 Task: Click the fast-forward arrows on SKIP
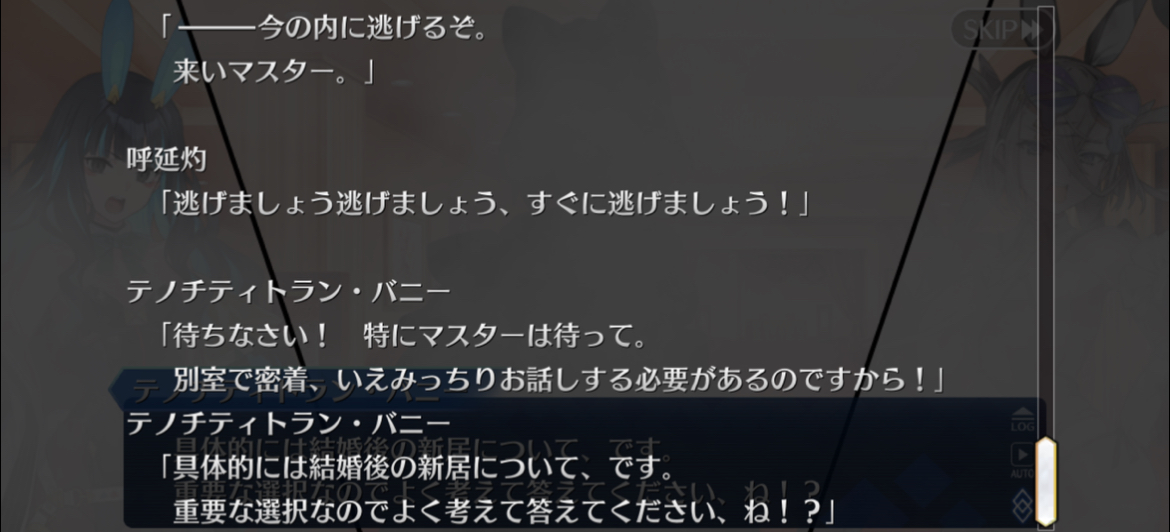click(1030, 30)
